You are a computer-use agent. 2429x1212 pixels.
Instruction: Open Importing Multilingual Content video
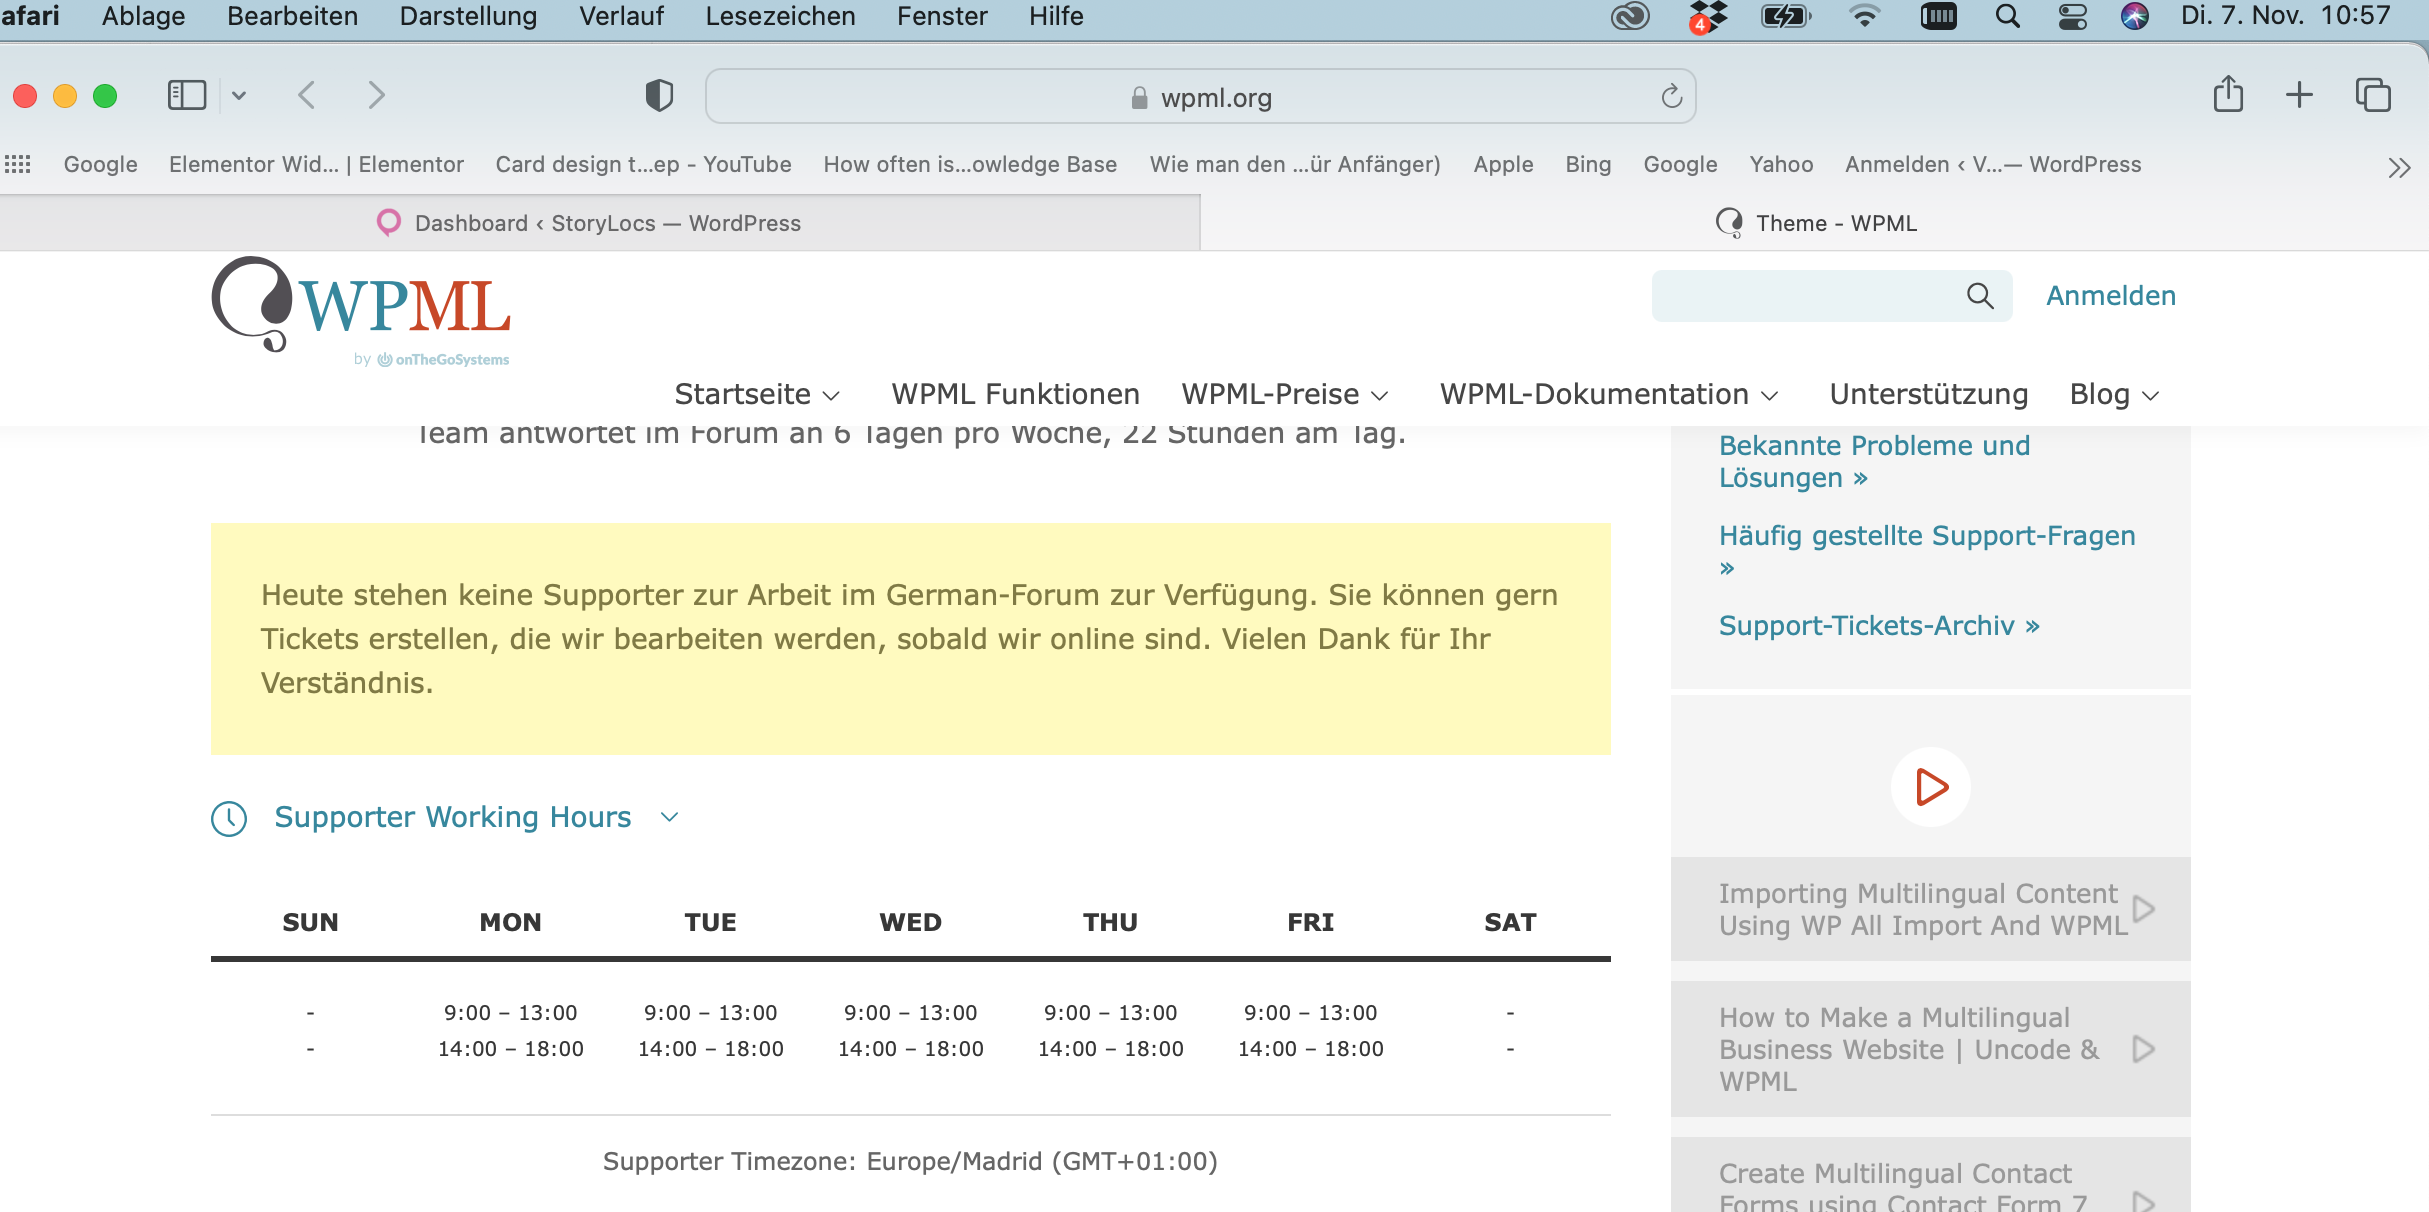pyautogui.click(x=1930, y=909)
